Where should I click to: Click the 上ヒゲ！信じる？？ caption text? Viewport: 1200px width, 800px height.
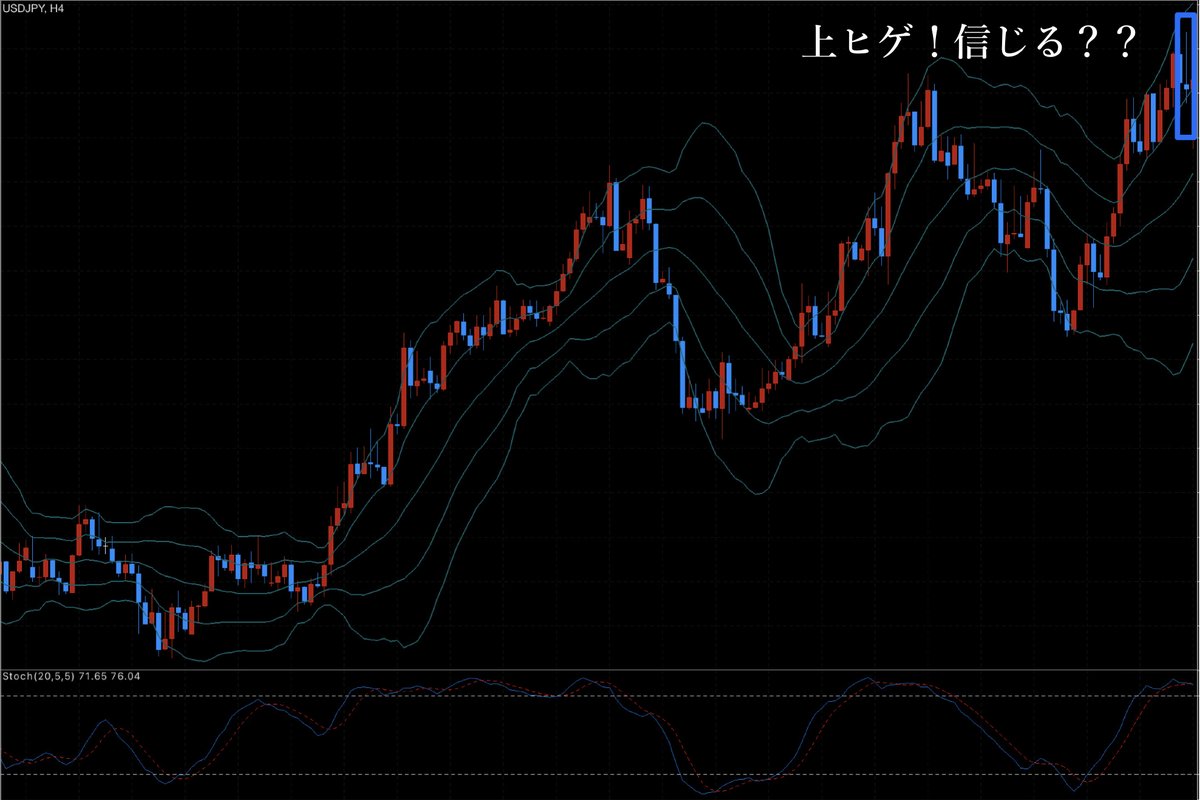[971, 43]
